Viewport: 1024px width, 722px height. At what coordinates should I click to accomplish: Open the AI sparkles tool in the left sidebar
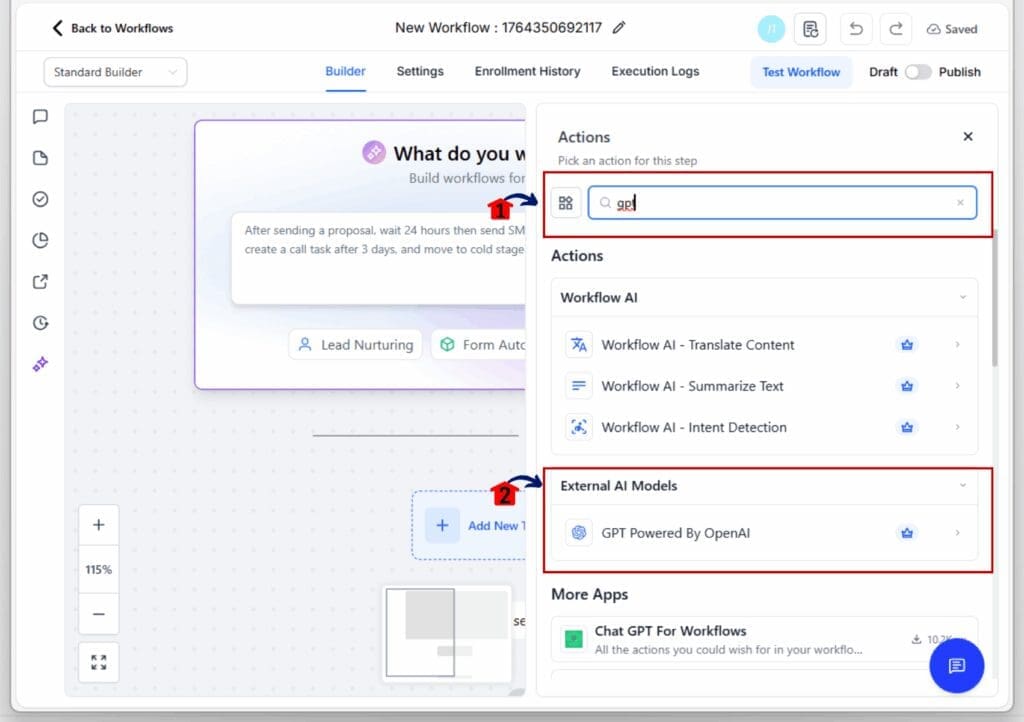pyautogui.click(x=40, y=364)
